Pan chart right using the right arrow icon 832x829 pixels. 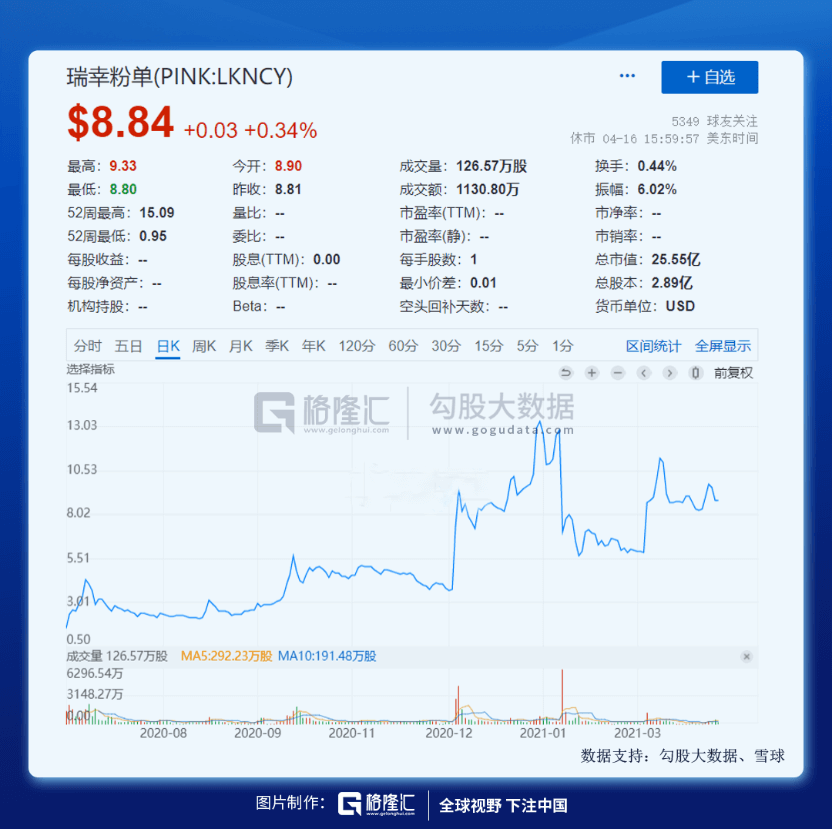tap(668, 373)
